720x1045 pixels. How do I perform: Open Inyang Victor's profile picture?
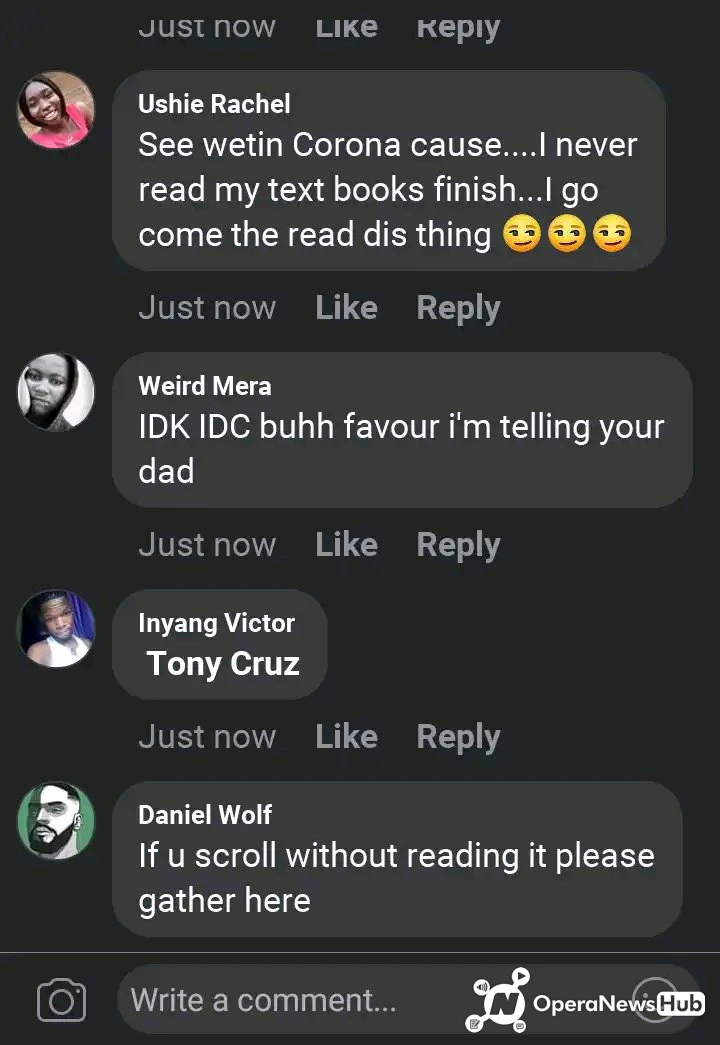(x=56, y=628)
